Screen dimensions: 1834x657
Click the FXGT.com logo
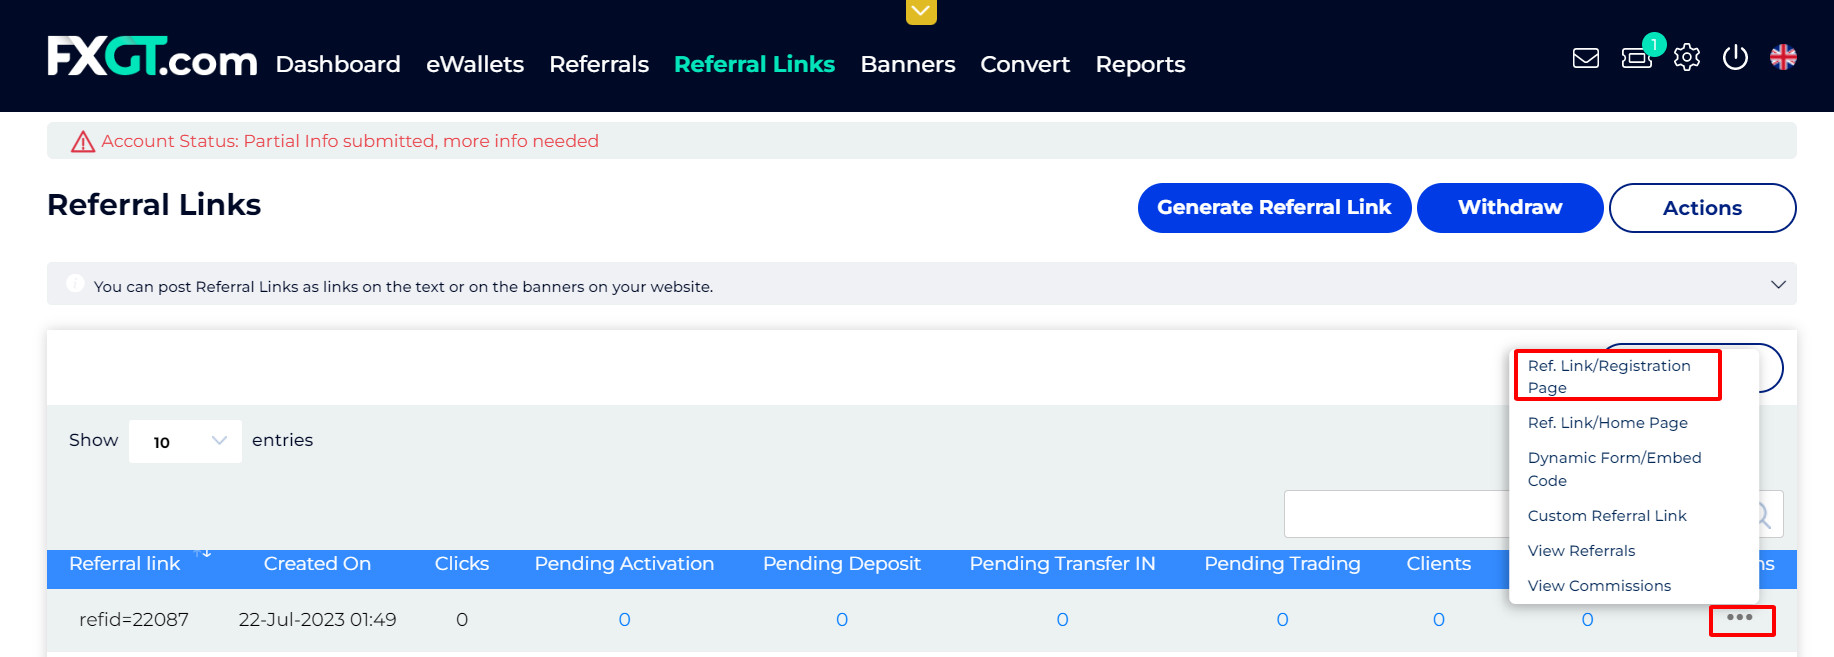coord(152,58)
